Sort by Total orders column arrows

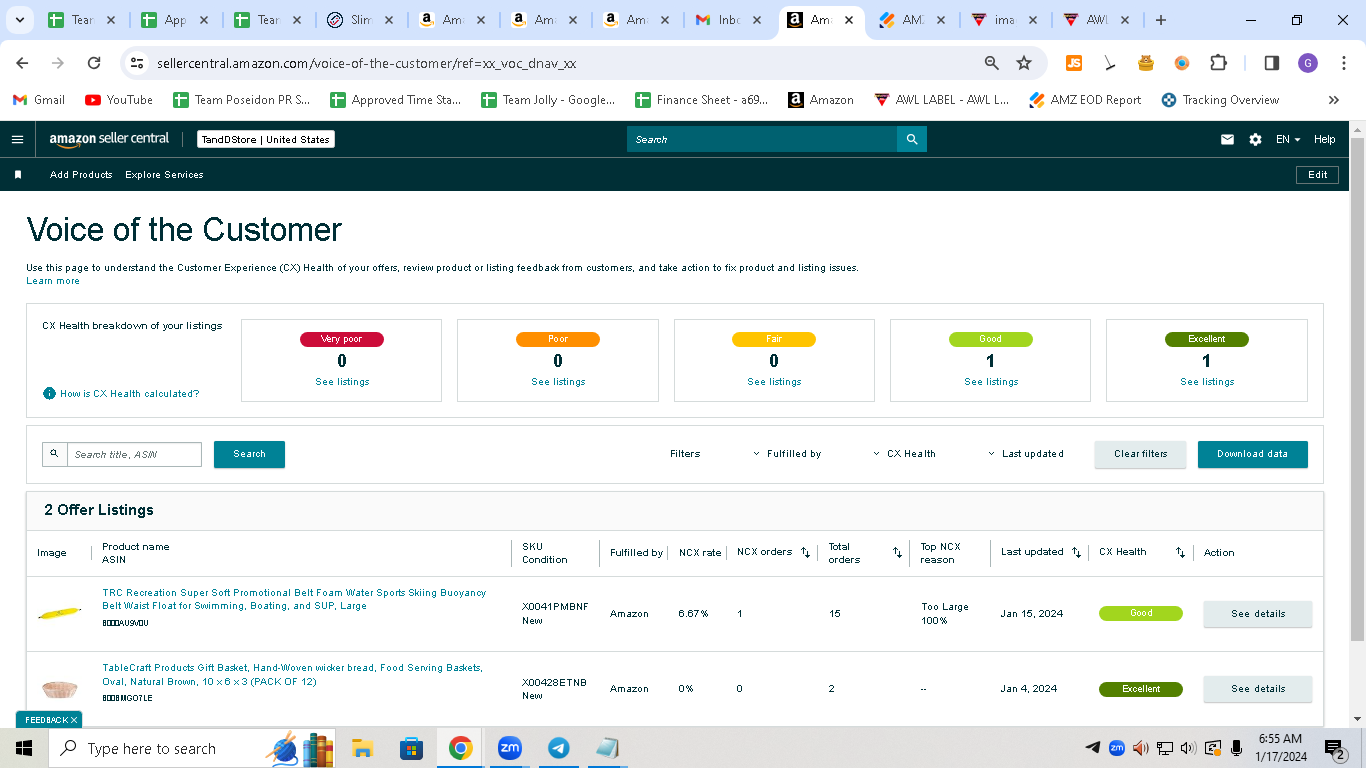(x=897, y=552)
